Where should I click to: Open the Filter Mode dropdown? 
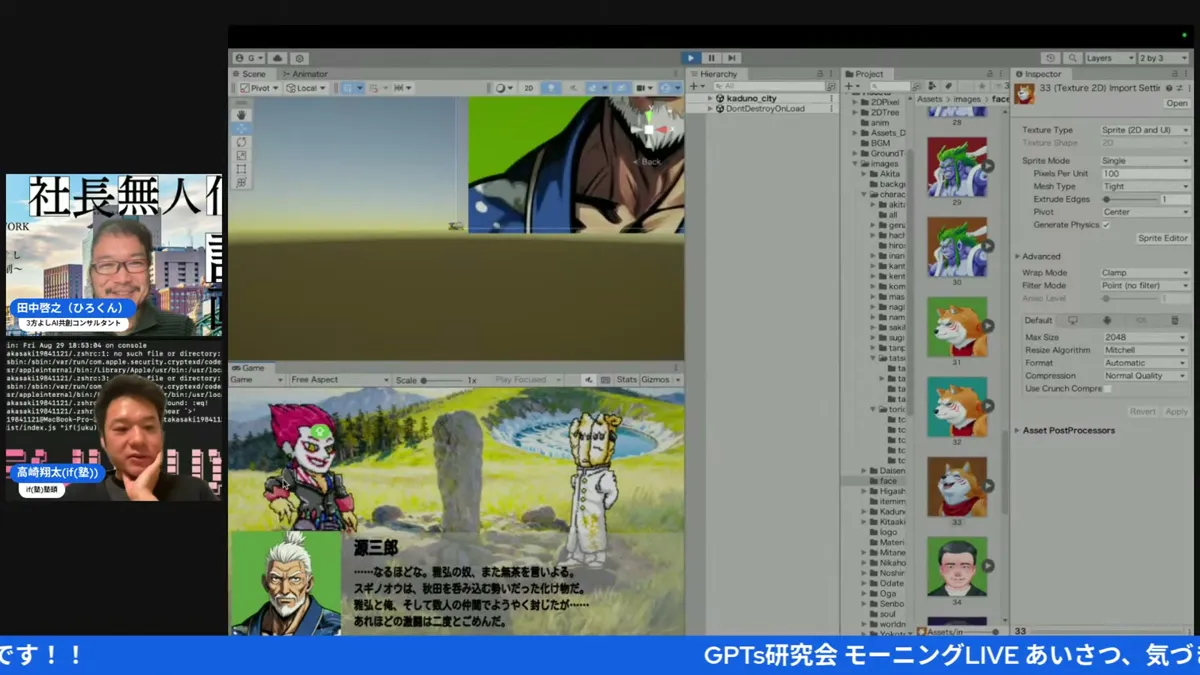tap(1144, 285)
